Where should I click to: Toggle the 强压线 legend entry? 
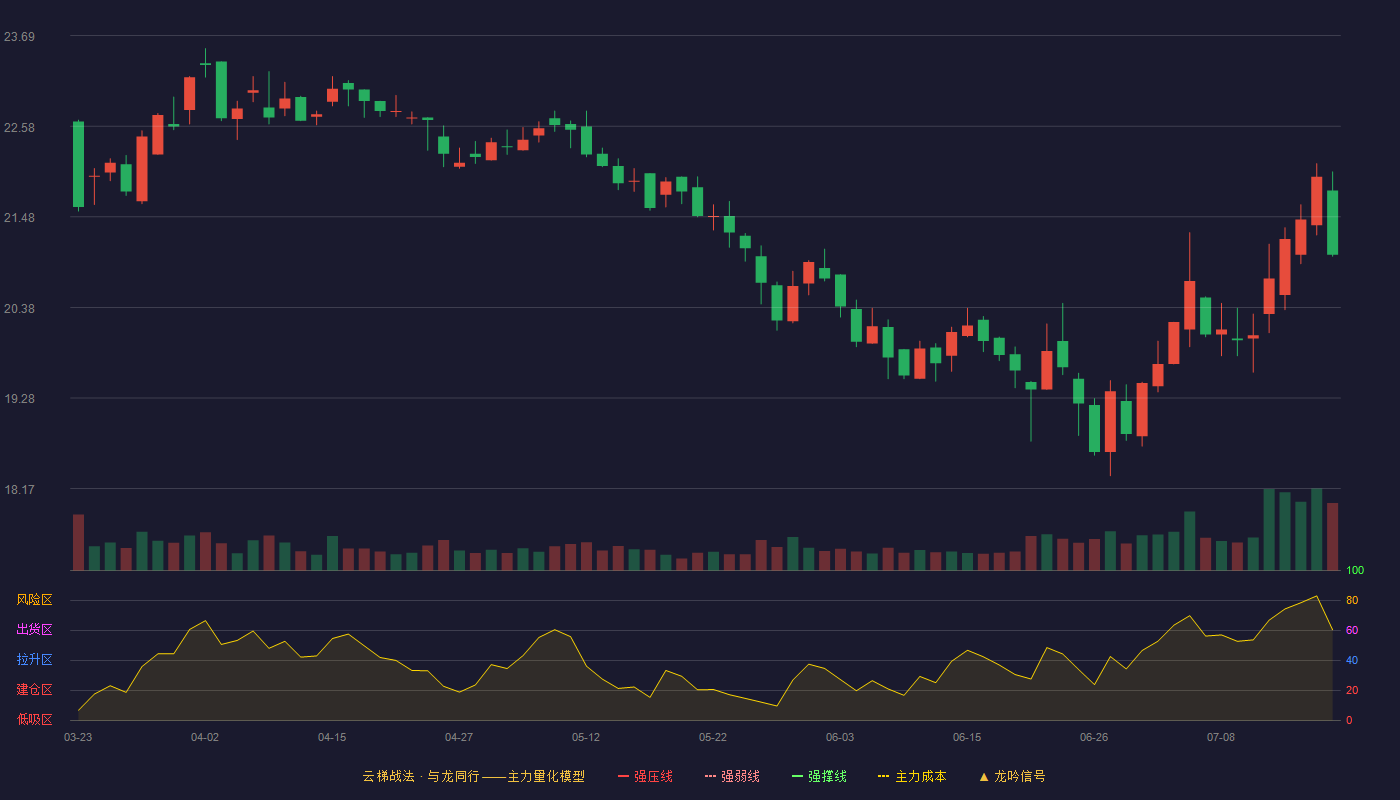pyautogui.click(x=645, y=776)
